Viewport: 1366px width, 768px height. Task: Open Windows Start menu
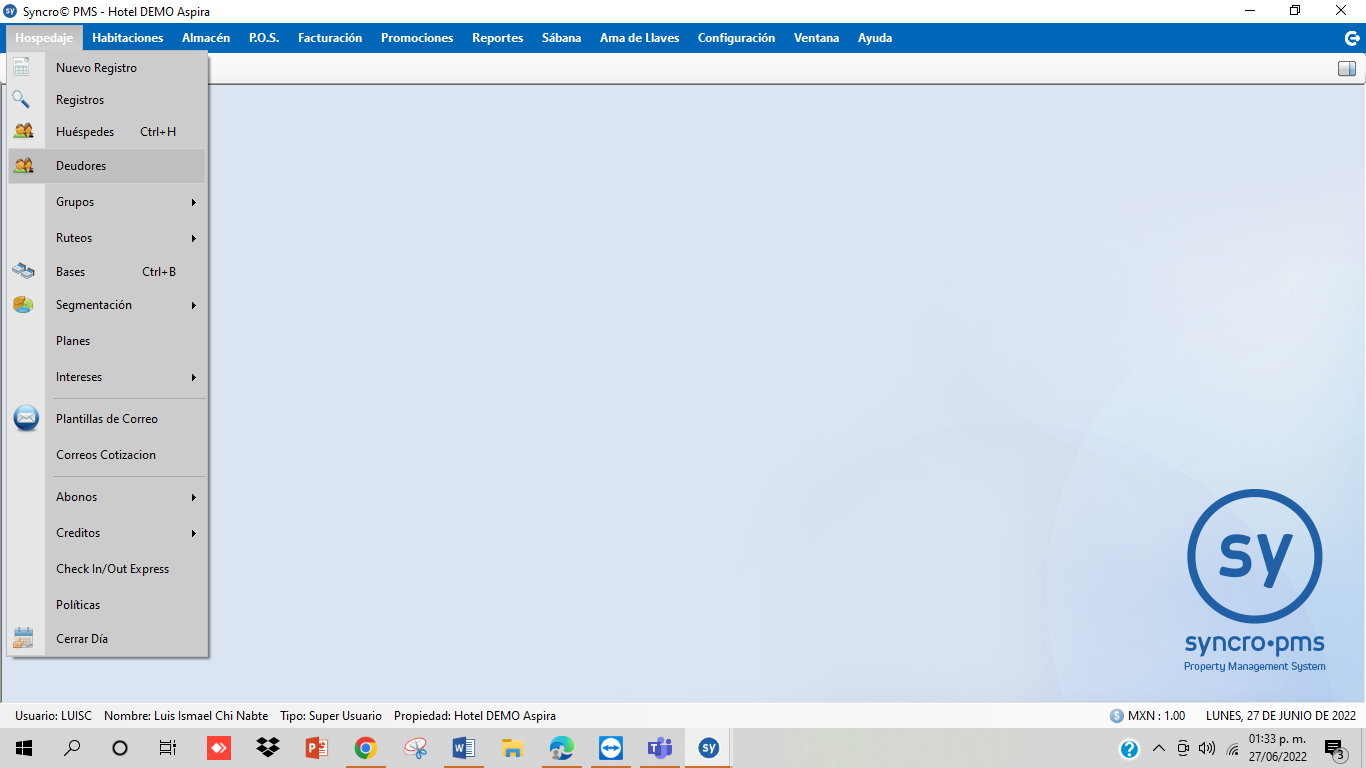(x=24, y=748)
